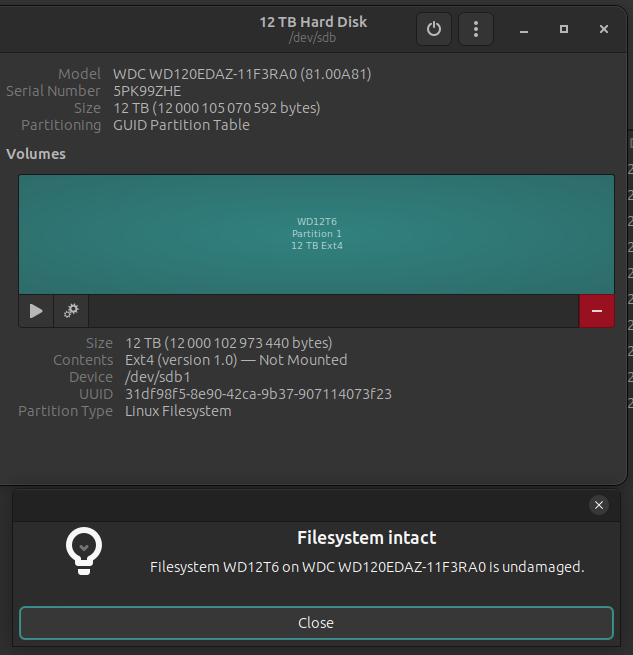633x655 pixels.
Task: Close the Disks window
Action: tap(604, 29)
